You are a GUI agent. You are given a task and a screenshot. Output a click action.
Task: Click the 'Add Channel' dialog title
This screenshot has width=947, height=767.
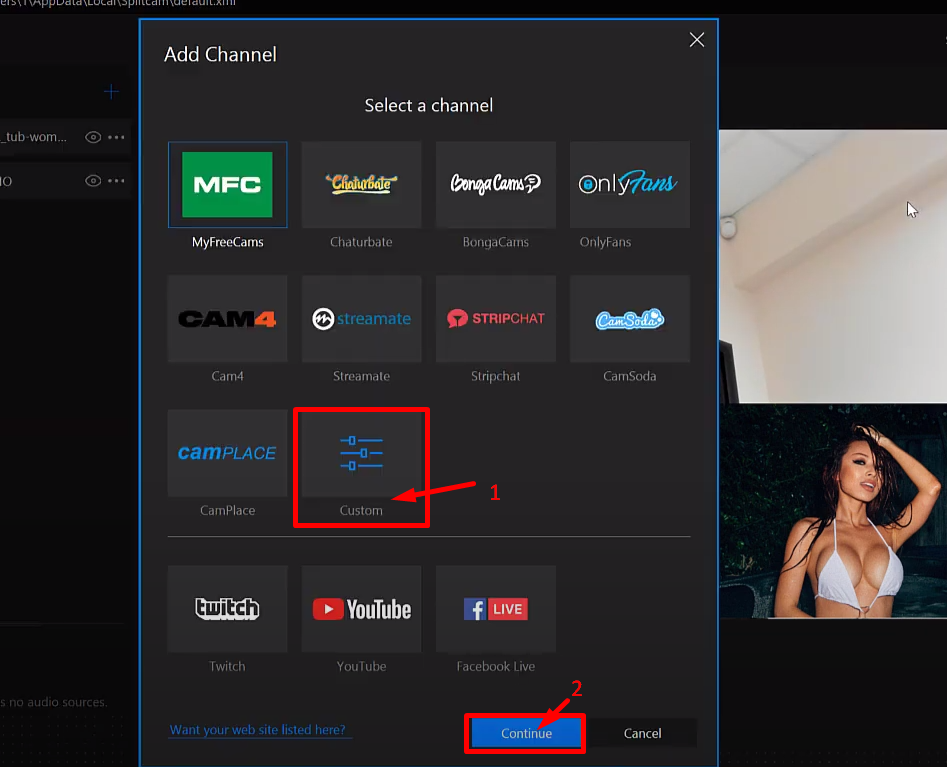220,54
